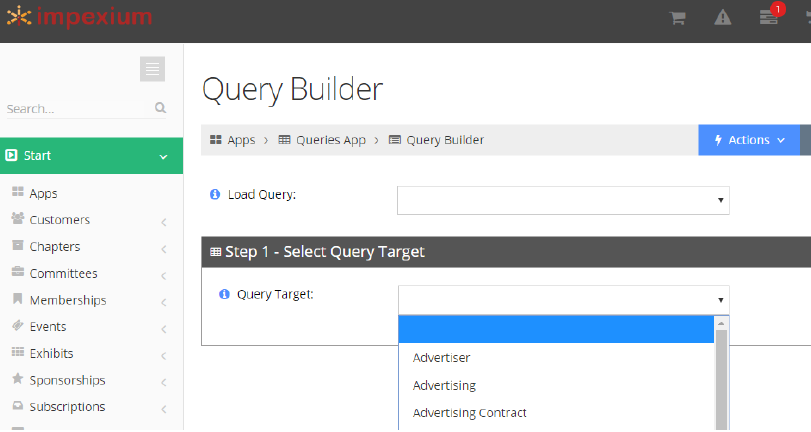Expand the Memberships submenu chevron

point(163,302)
